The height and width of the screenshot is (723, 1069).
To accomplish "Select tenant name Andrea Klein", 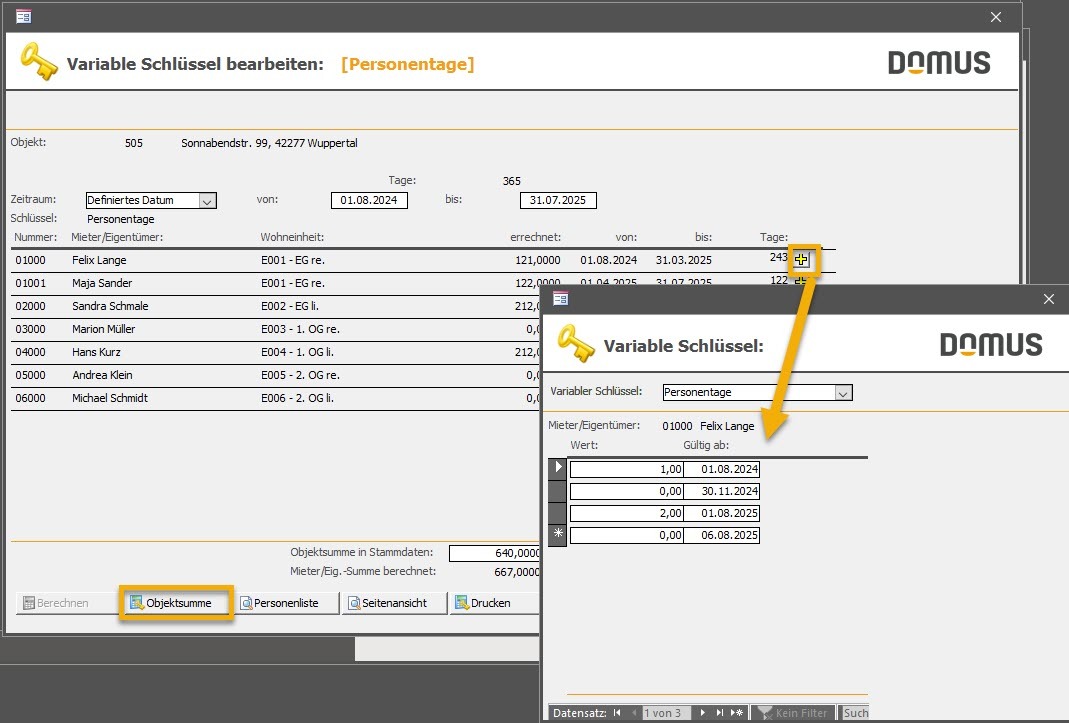I will click(102, 375).
